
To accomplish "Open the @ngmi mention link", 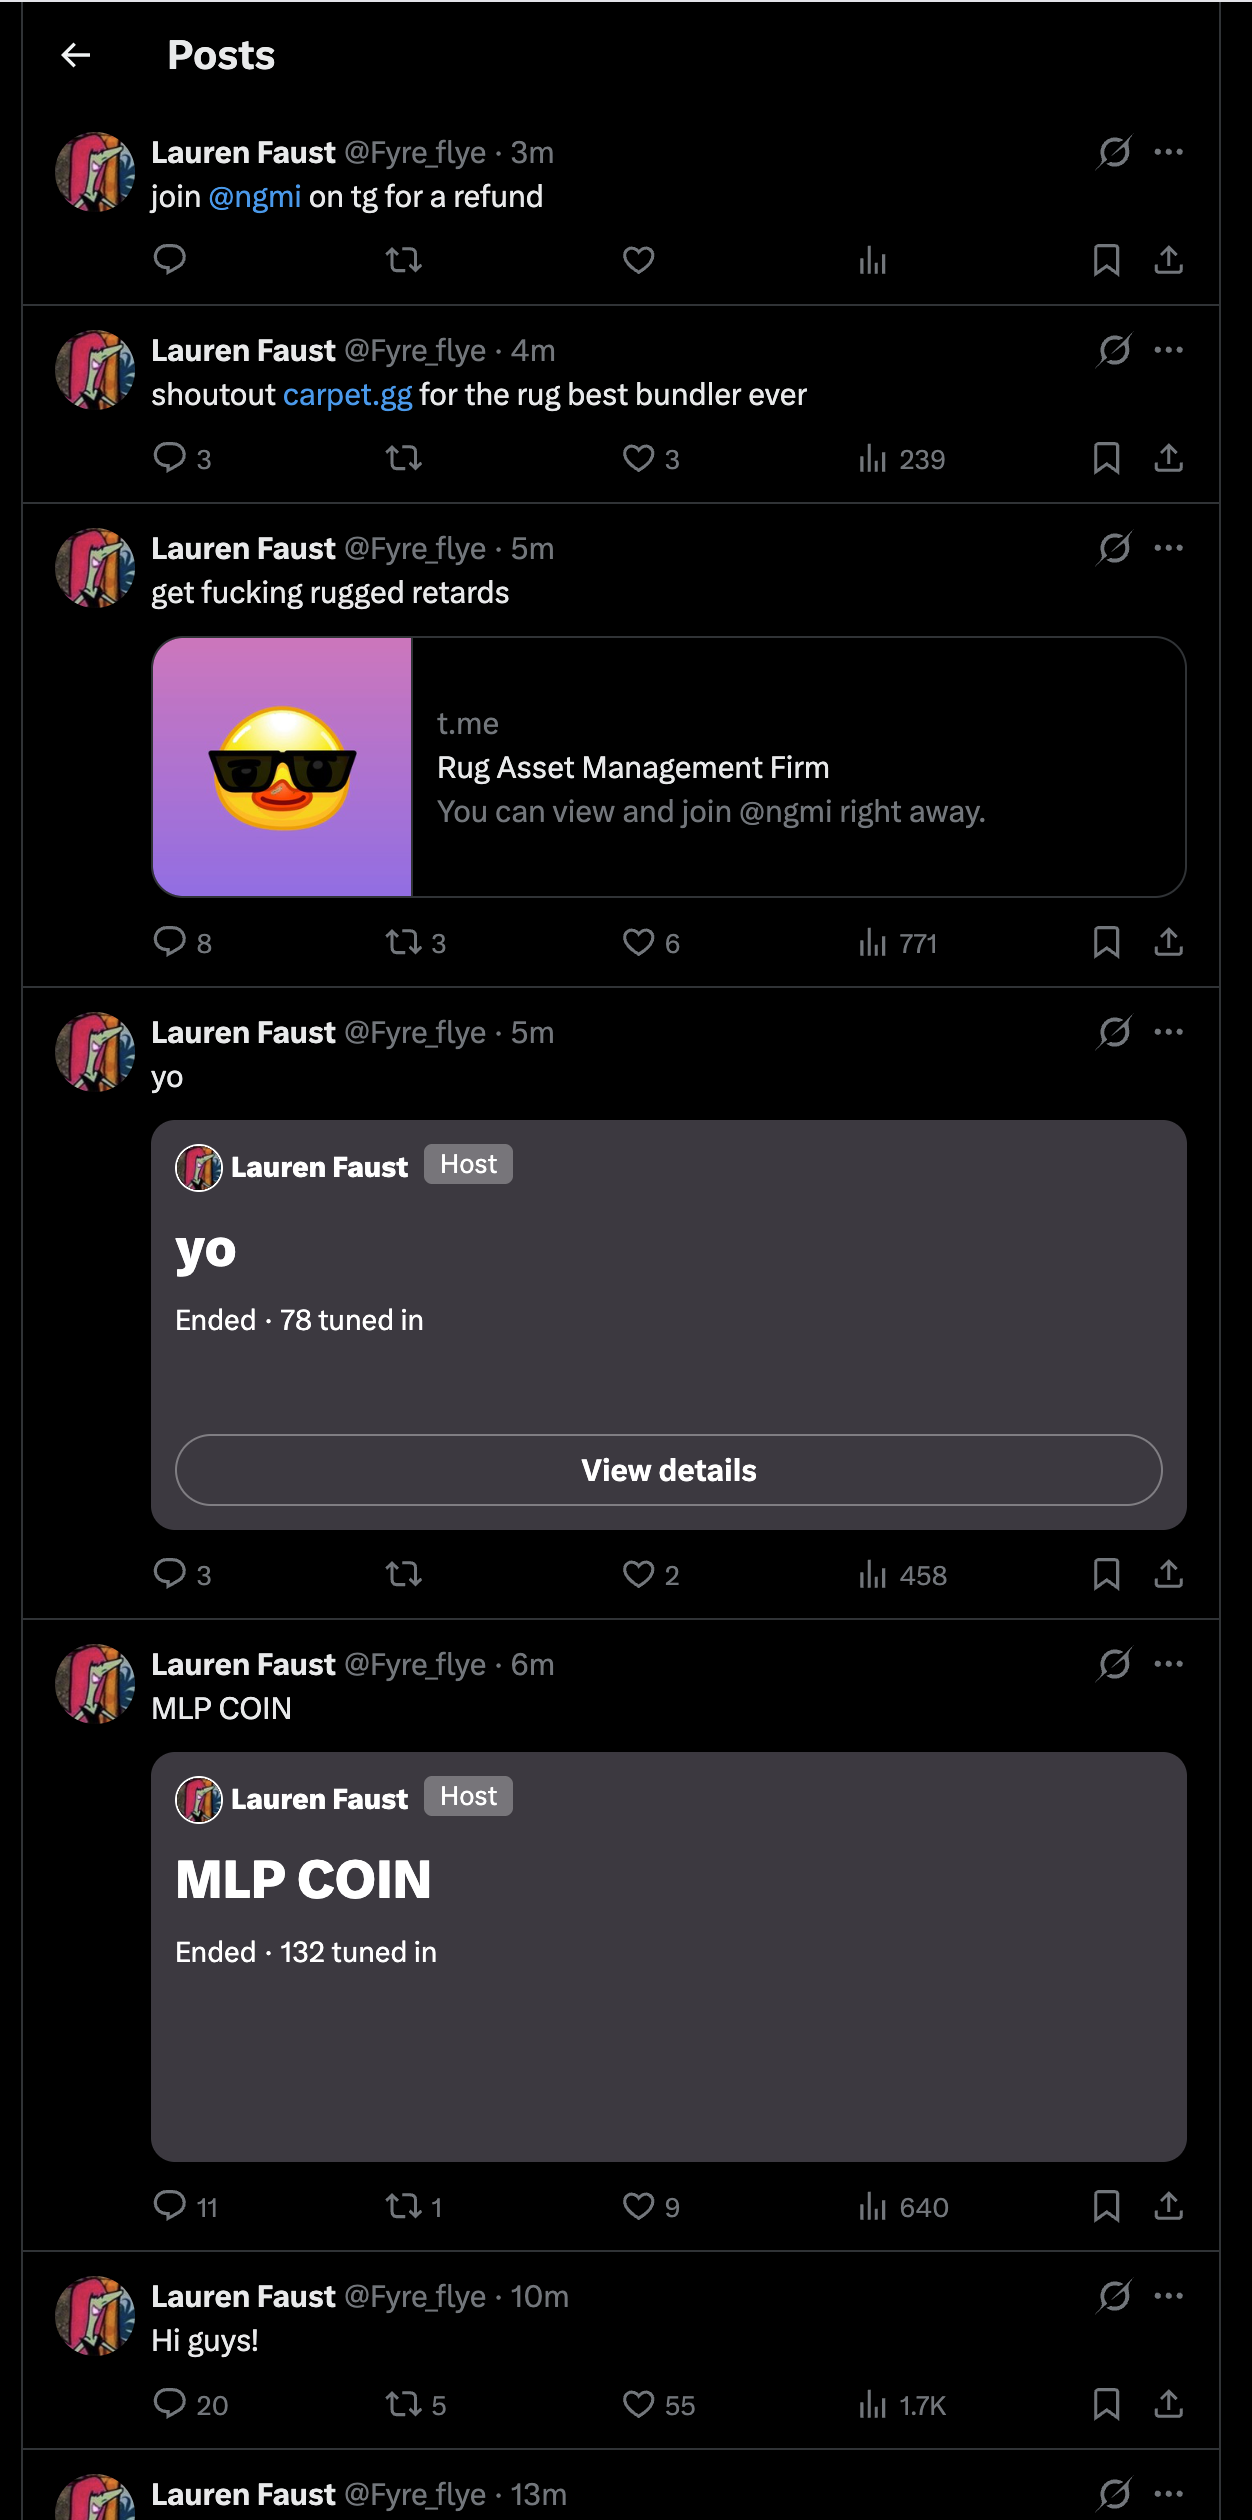I will click(255, 197).
